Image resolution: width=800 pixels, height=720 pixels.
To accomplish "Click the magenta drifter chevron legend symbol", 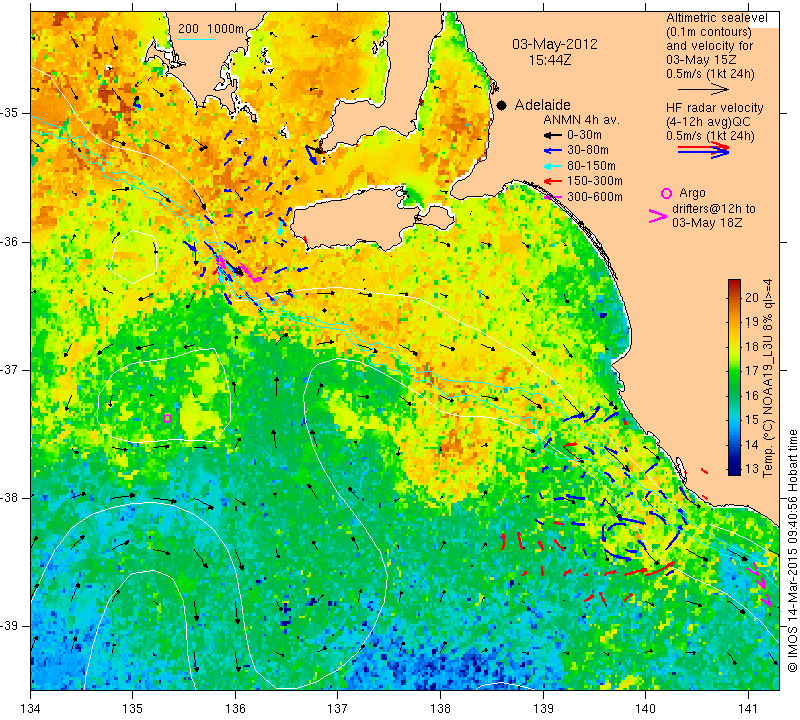I will coord(658,216).
